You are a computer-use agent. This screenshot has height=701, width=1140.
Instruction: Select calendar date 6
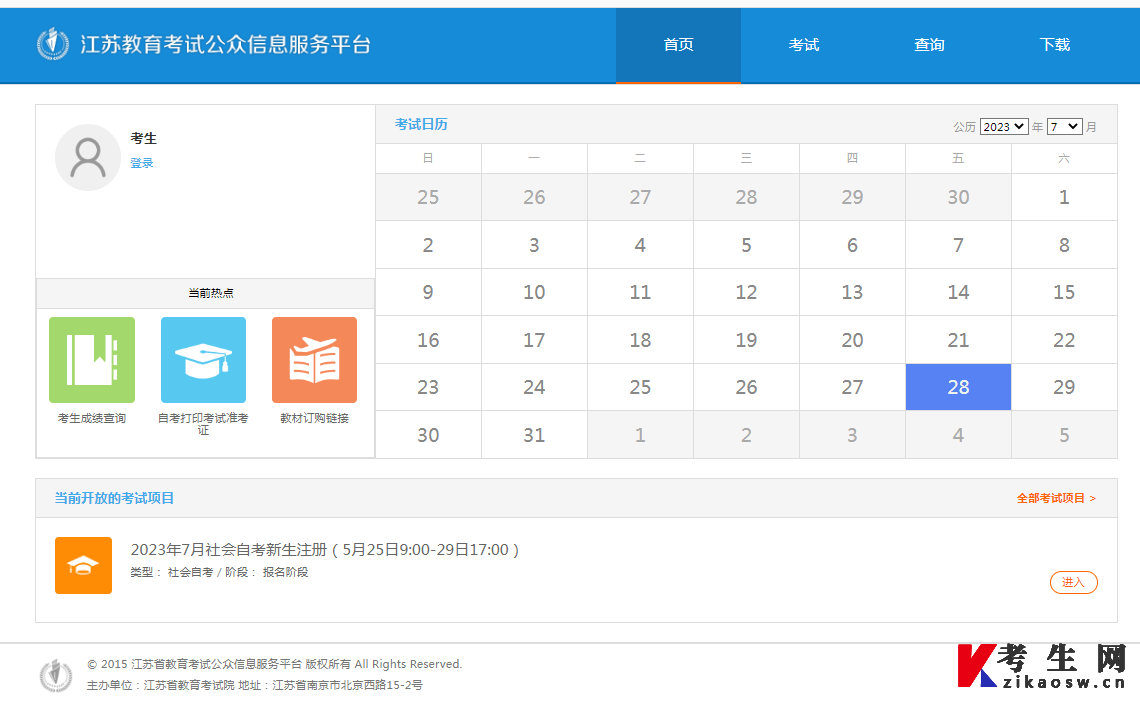coord(852,245)
